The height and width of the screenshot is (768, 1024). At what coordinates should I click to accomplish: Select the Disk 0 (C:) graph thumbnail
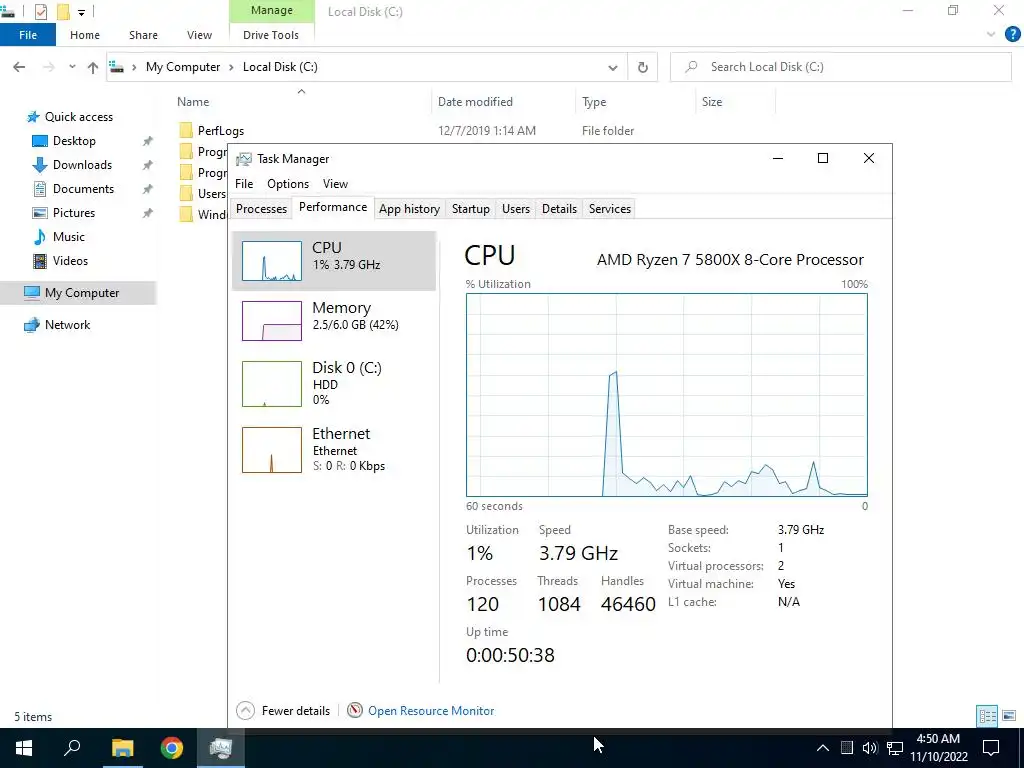272,384
